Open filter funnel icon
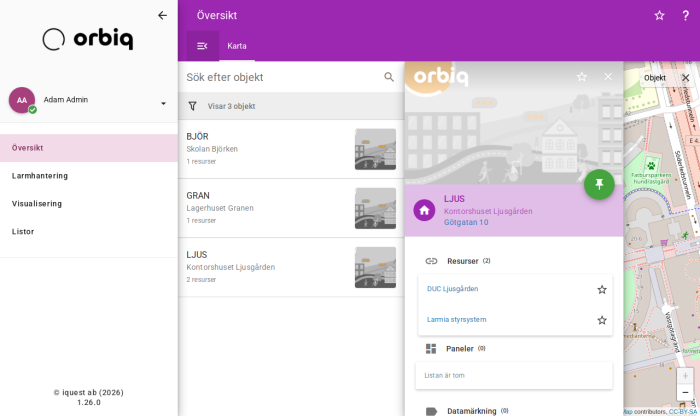Viewport: 700px width, 416px height. 192,106
